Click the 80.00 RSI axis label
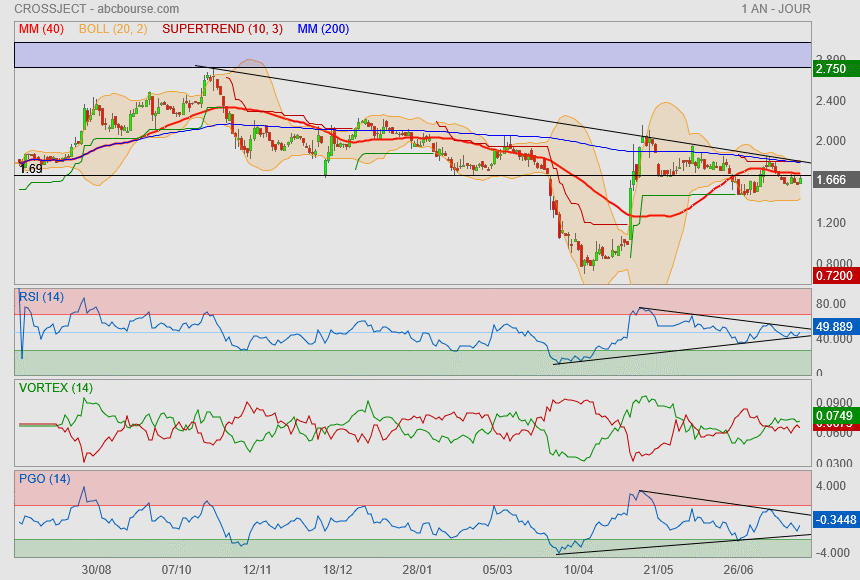This screenshot has width=860, height=580. point(831,303)
